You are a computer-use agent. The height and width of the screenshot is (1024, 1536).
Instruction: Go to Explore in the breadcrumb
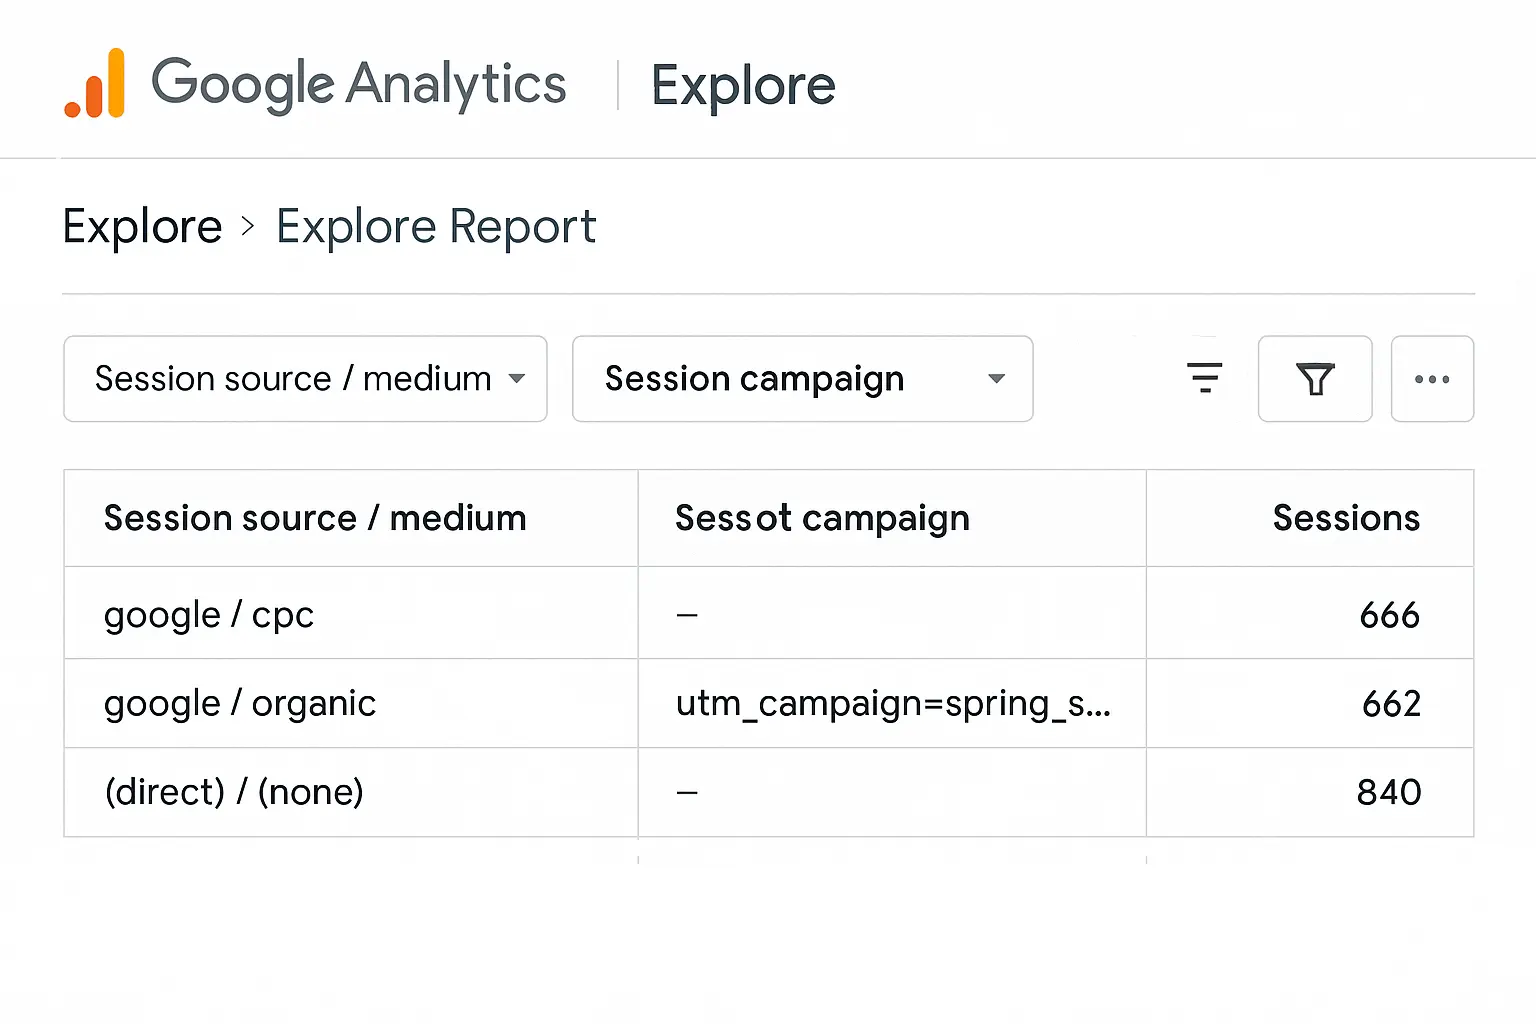142,226
